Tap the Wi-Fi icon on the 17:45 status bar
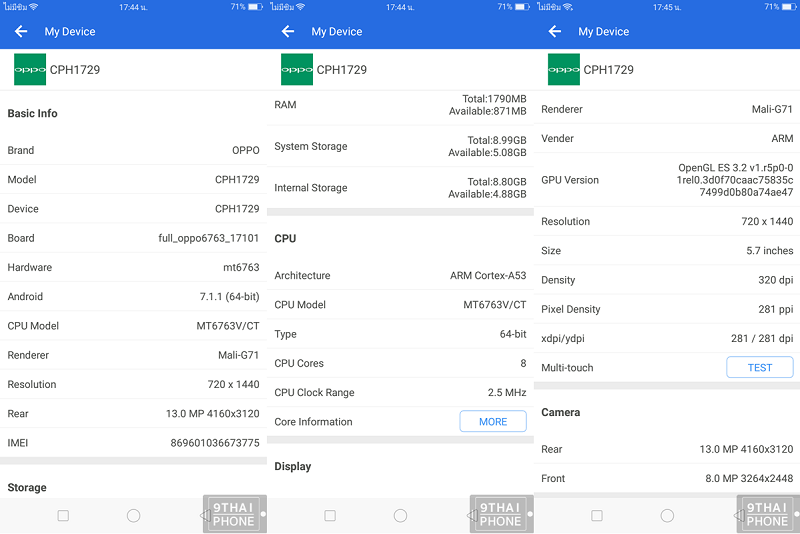Viewport: 800px width, 534px height. tap(568, 7)
